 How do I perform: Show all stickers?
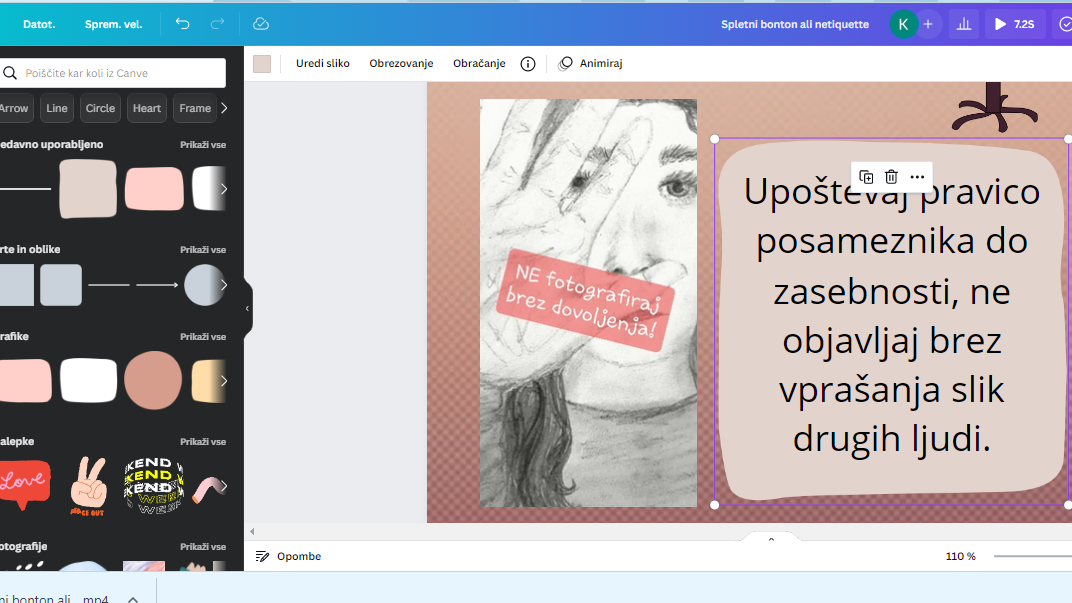click(x=203, y=442)
